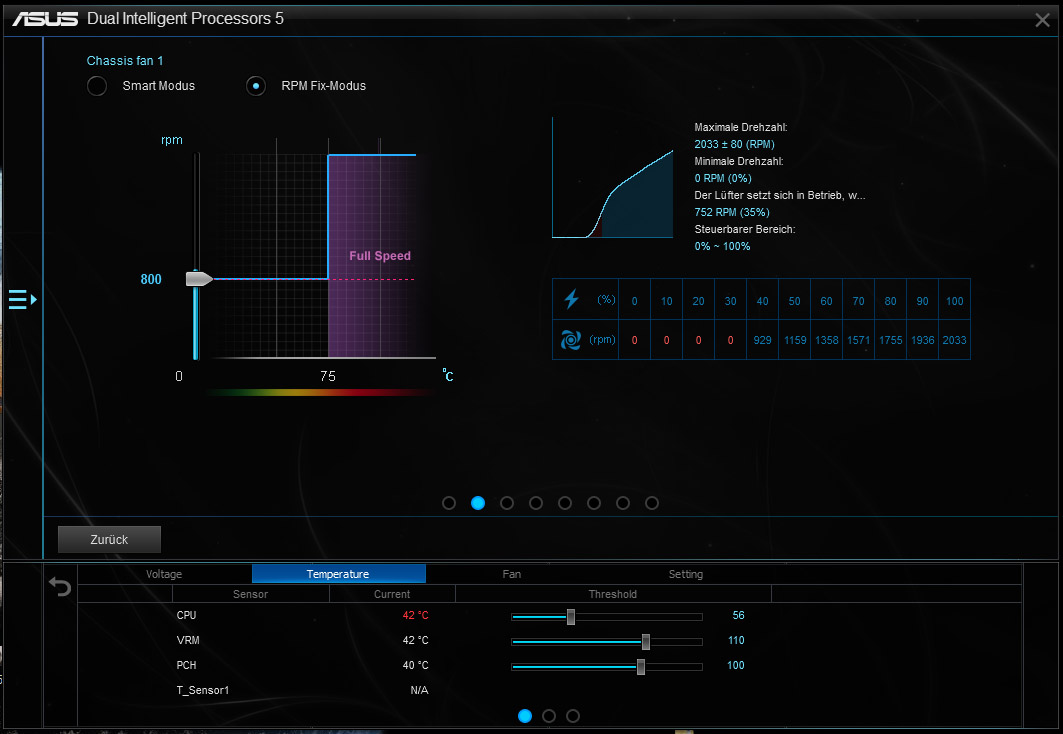Select third monitor page dot at bottom
Viewport: 1063px width, 734px height.
(573, 716)
